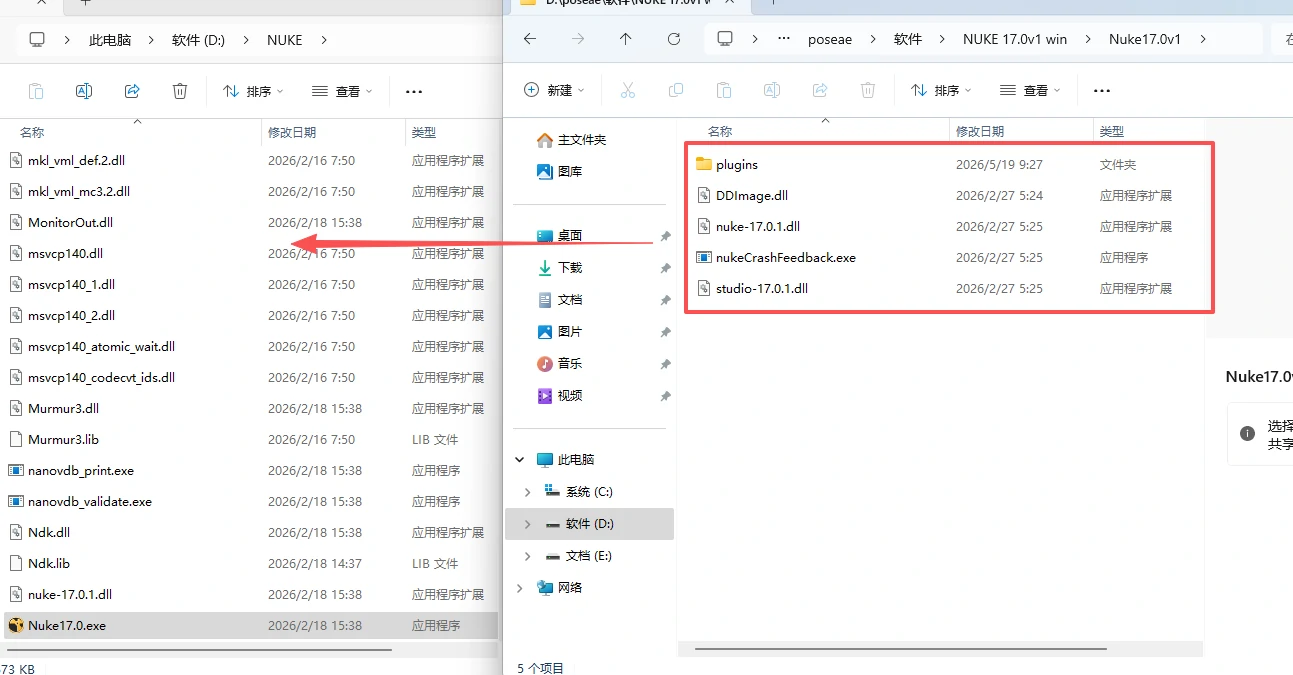Click the Delete trash icon in left window
Viewport: 1293px width, 675px height.
pyautogui.click(x=180, y=91)
